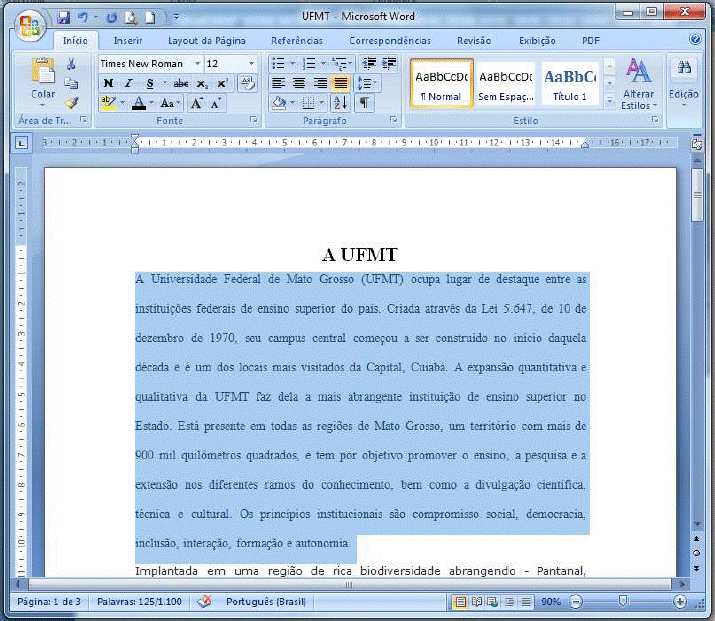Screen dimensions: 715x621
Task: Open Edição find group
Action: (x=684, y=83)
